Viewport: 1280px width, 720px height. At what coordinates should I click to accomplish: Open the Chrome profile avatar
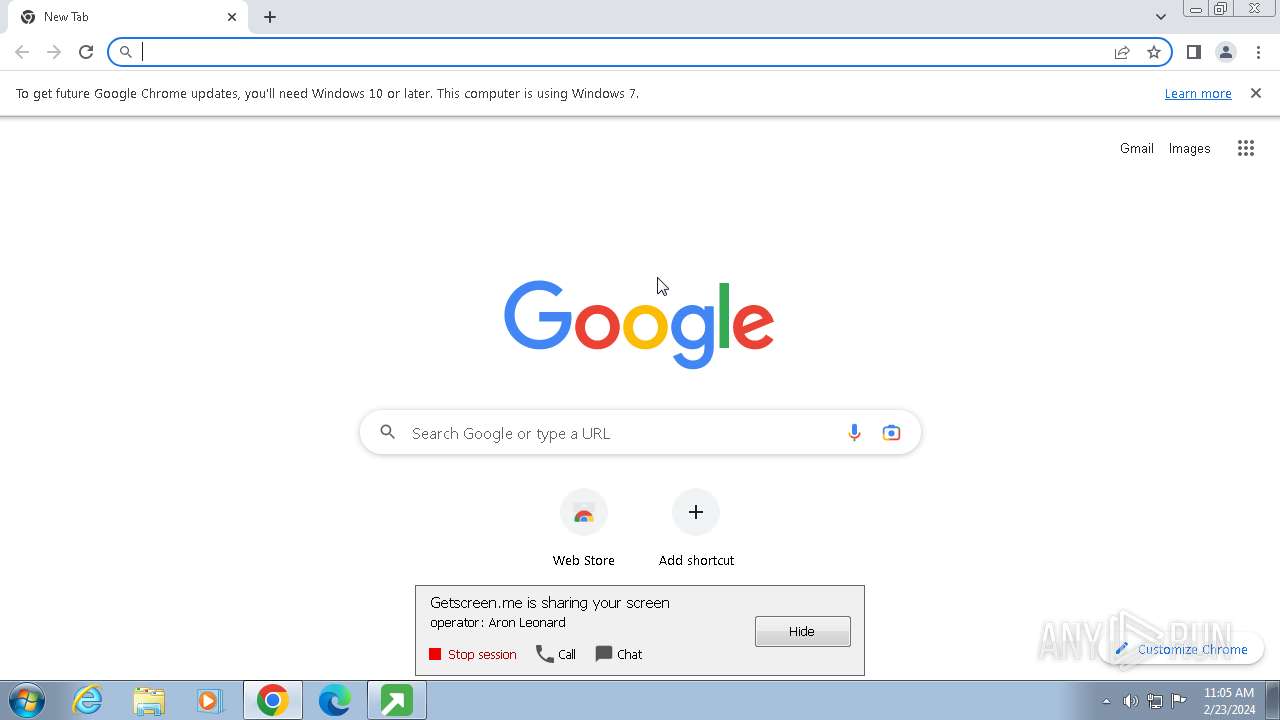coord(1226,52)
